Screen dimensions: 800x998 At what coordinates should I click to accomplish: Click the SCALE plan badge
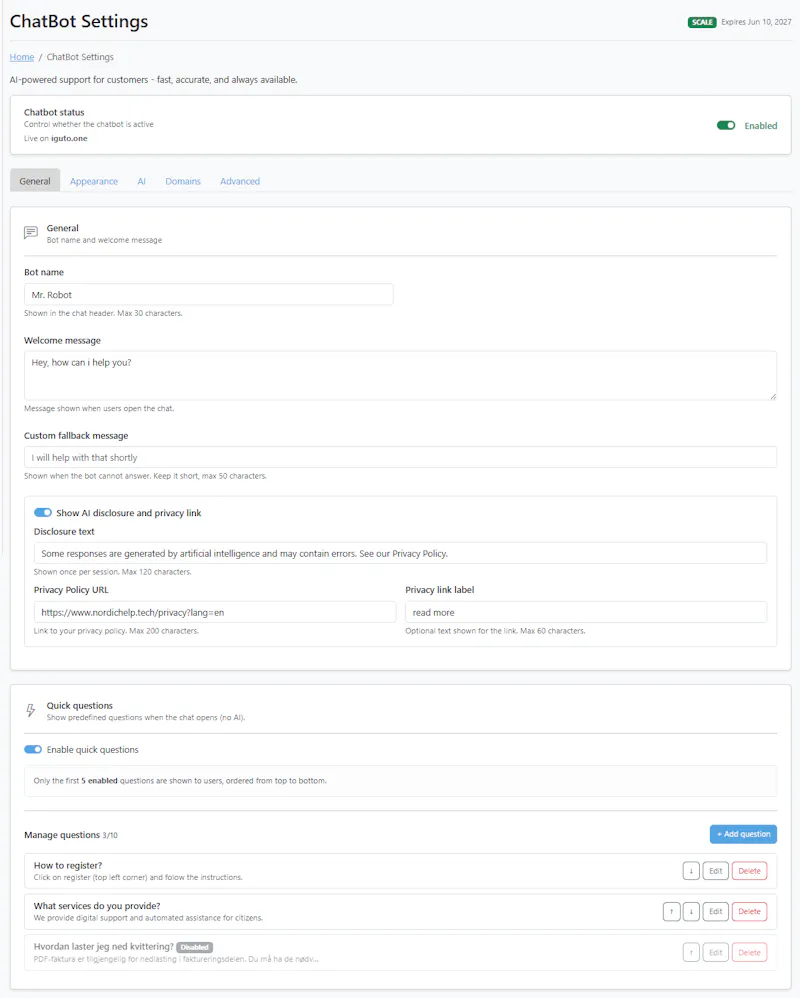(702, 22)
